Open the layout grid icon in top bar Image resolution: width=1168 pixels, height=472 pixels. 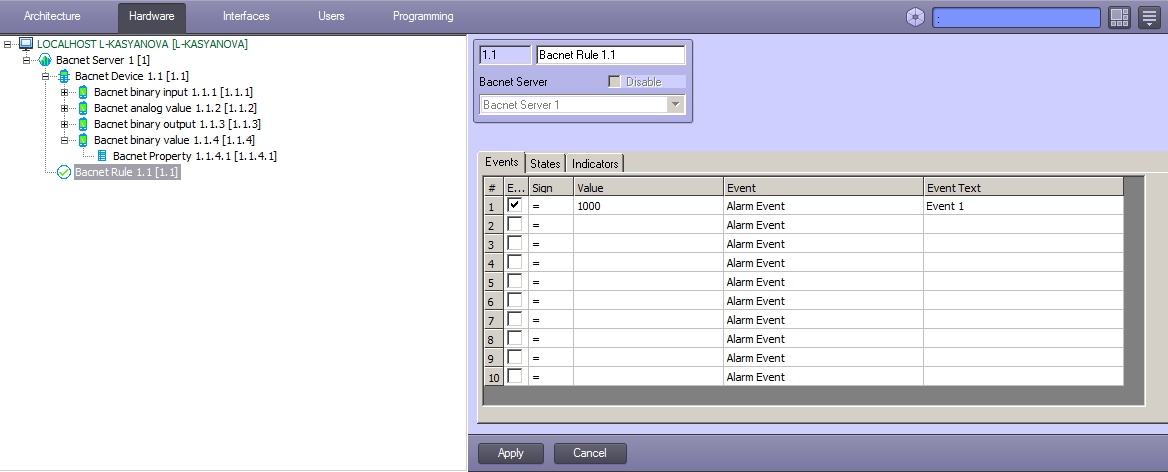(1120, 17)
